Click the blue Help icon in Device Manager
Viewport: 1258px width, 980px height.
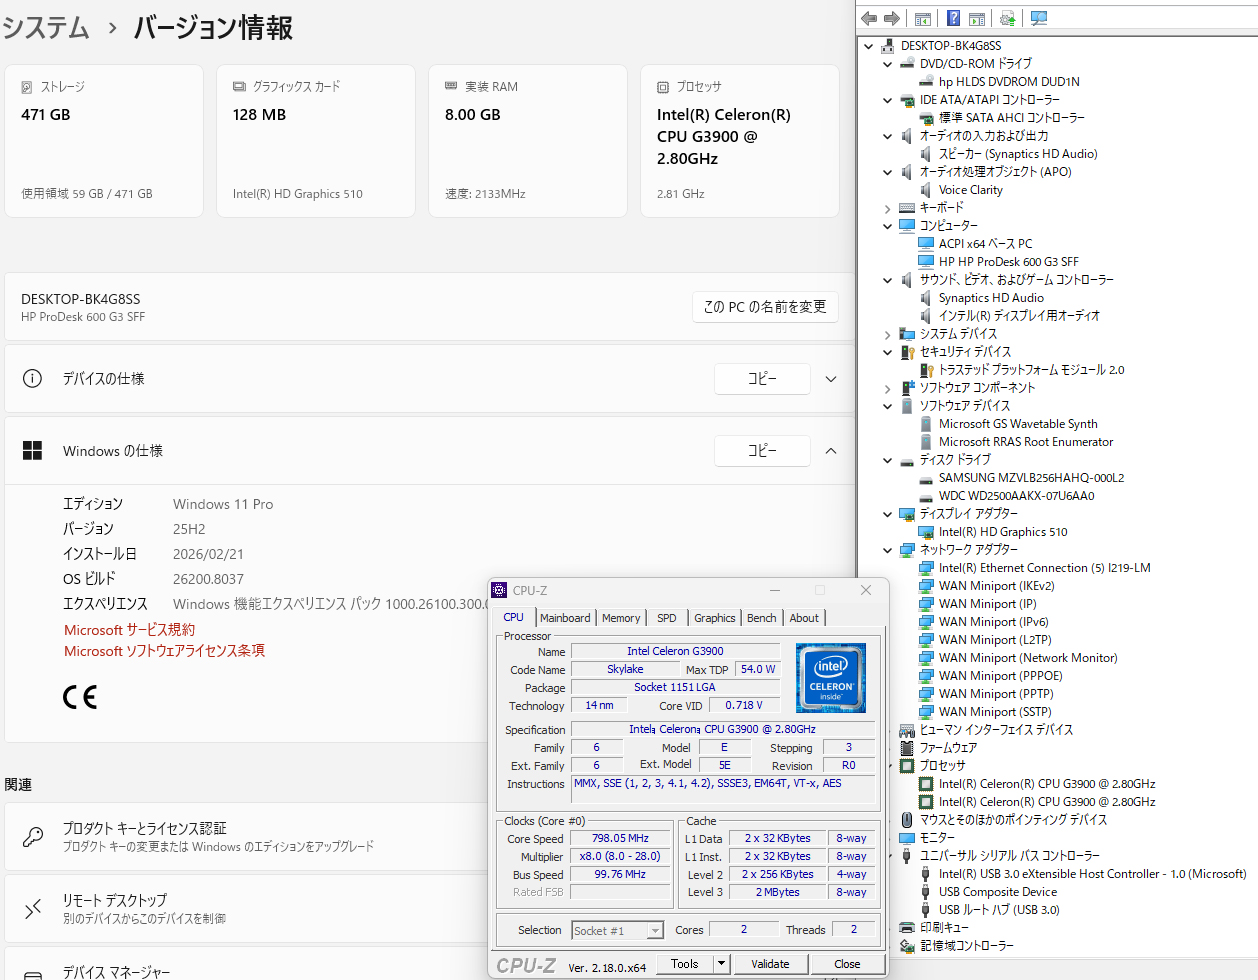point(953,18)
